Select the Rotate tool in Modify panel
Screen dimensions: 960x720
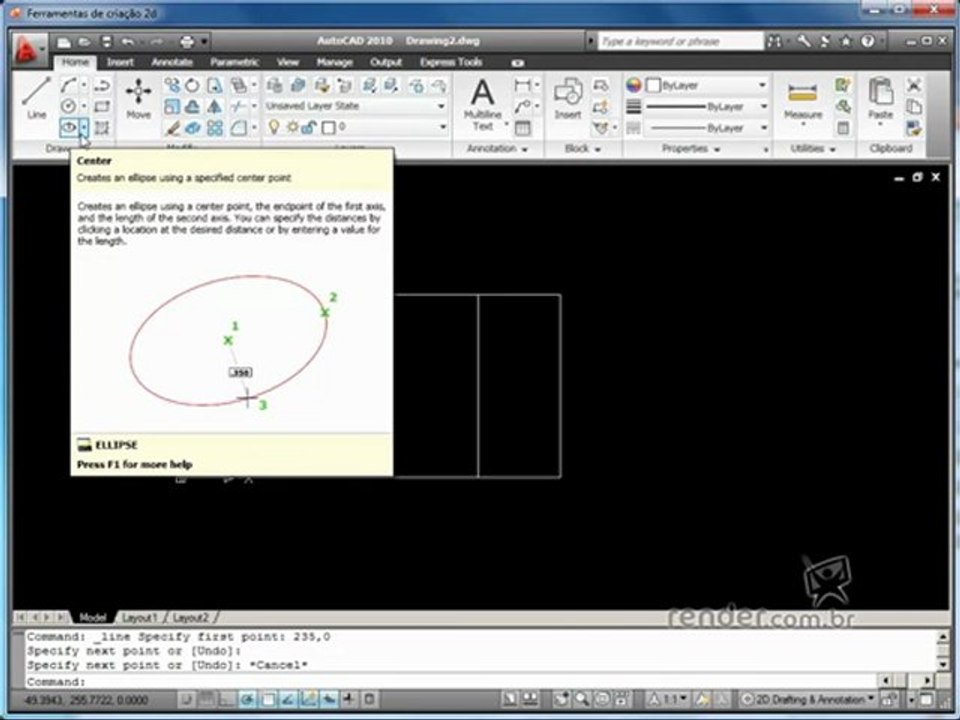(x=192, y=85)
